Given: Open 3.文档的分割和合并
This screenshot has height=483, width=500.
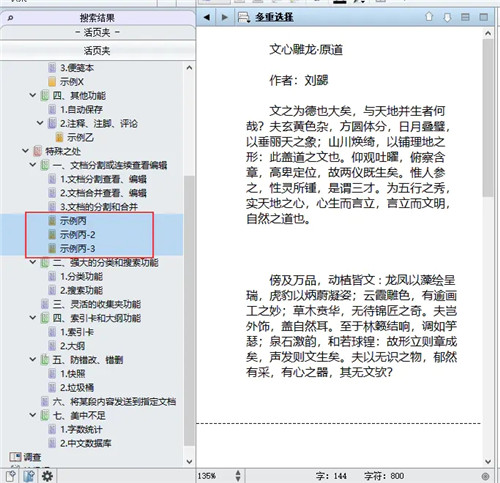Looking at the screenshot, I should tap(99, 207).
